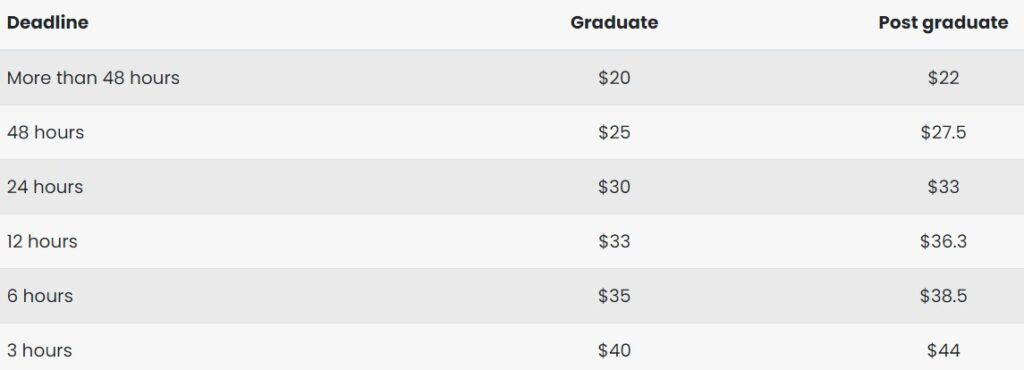
Task: Click the $36.3 Post graduate price
Action: [x=943, y=241]
